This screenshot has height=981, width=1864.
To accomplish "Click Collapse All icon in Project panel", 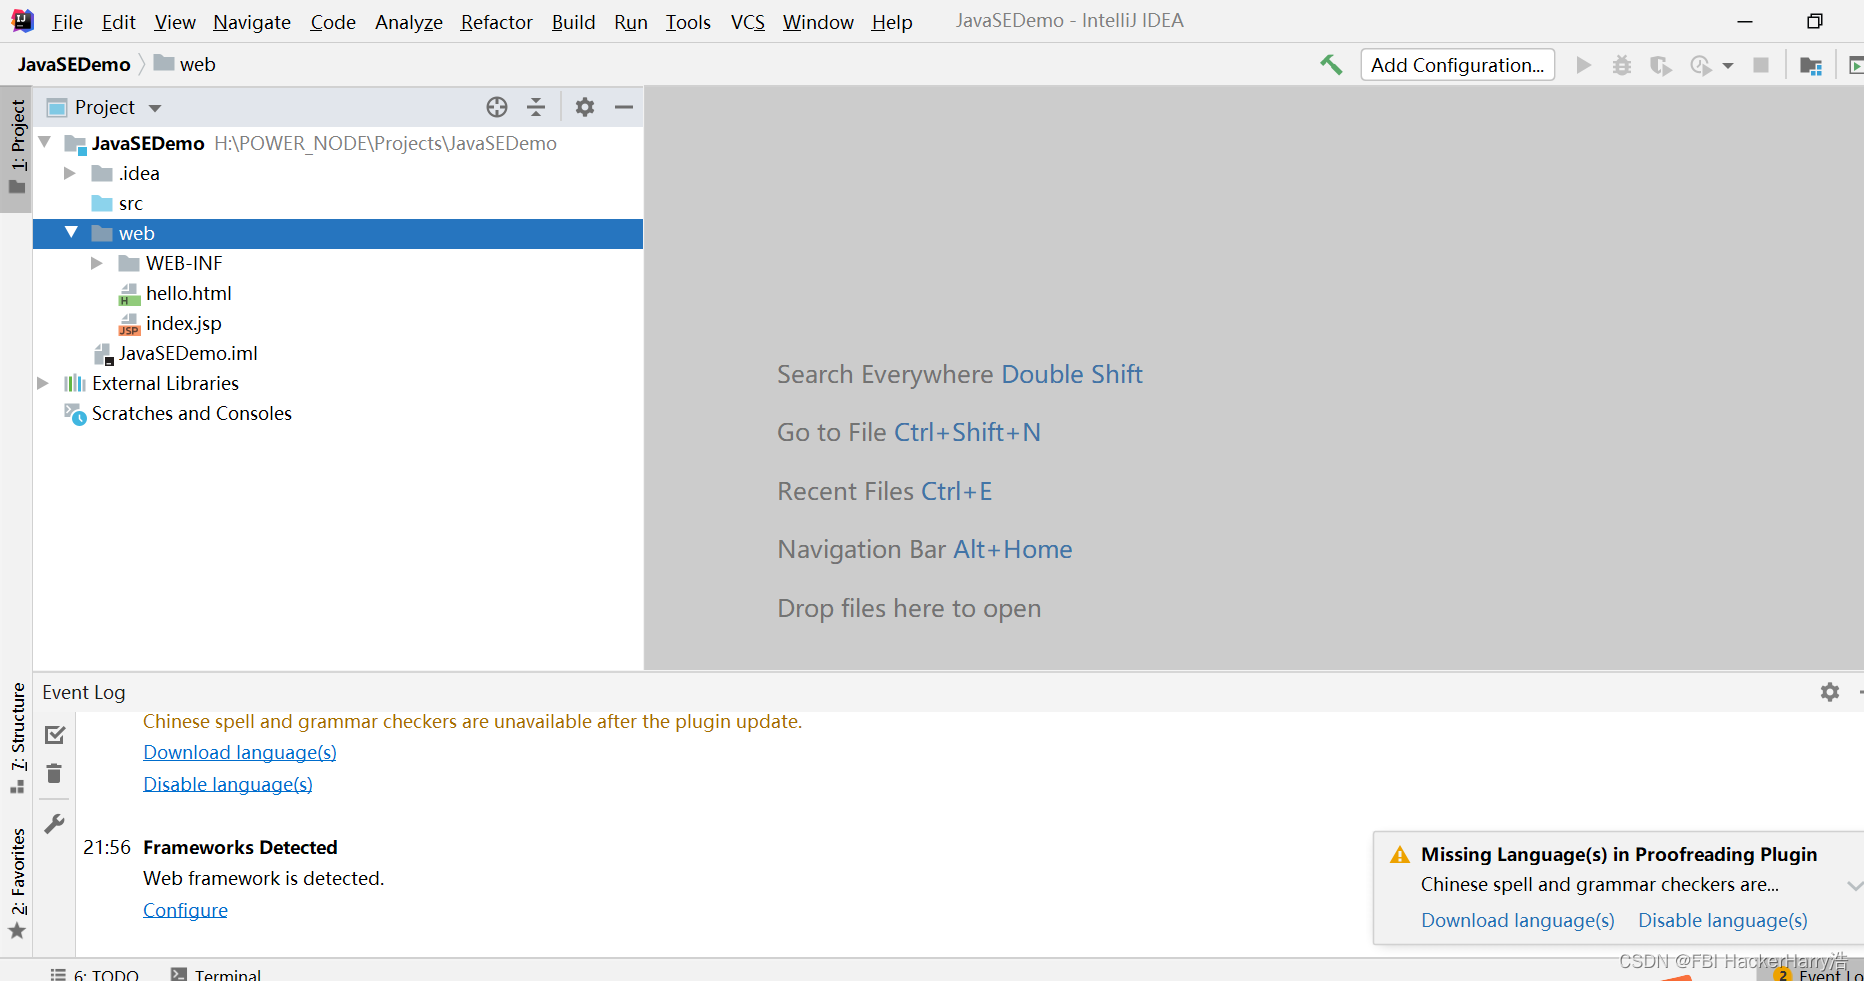I will (x=536, y=107).
